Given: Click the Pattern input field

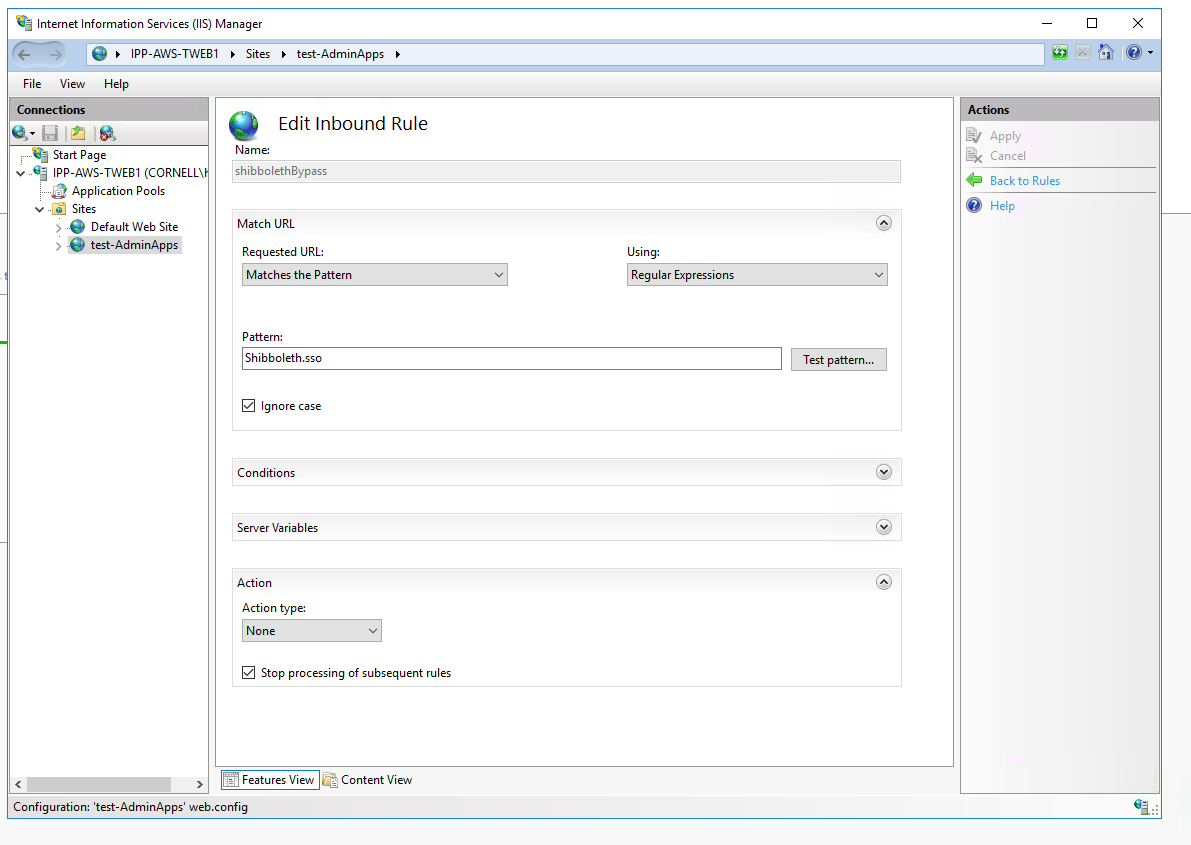Looking at the screenshot, I should tap(511, 359).
